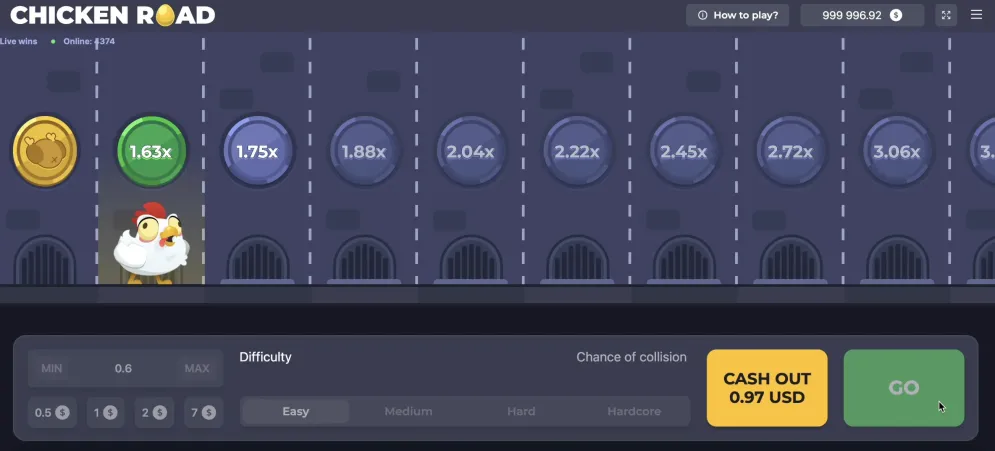
Task: Click the green GO button
Action: click(904, 388)
